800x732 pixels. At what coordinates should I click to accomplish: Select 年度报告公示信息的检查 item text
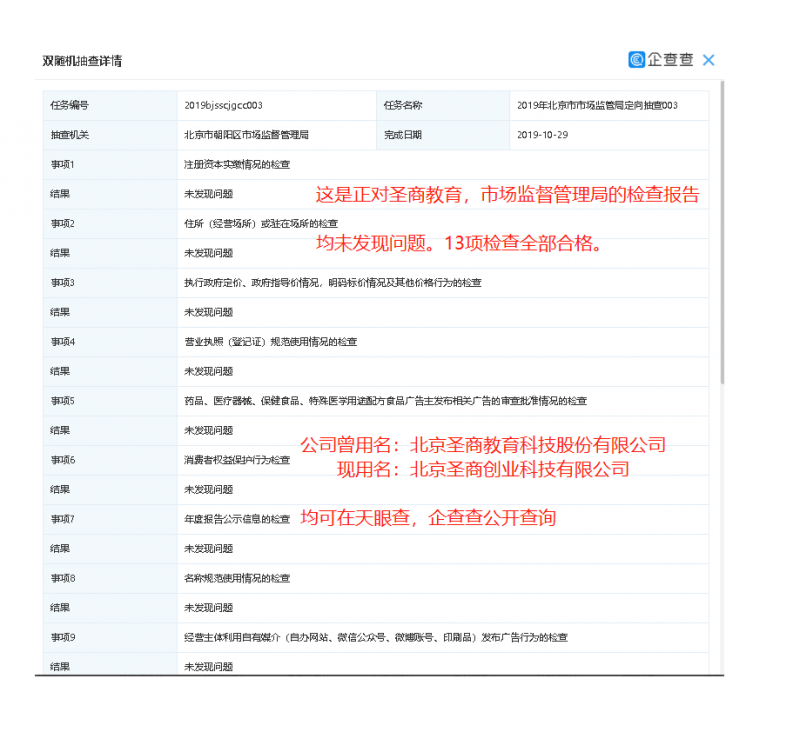pyautogui.click(x=237, y=520)
